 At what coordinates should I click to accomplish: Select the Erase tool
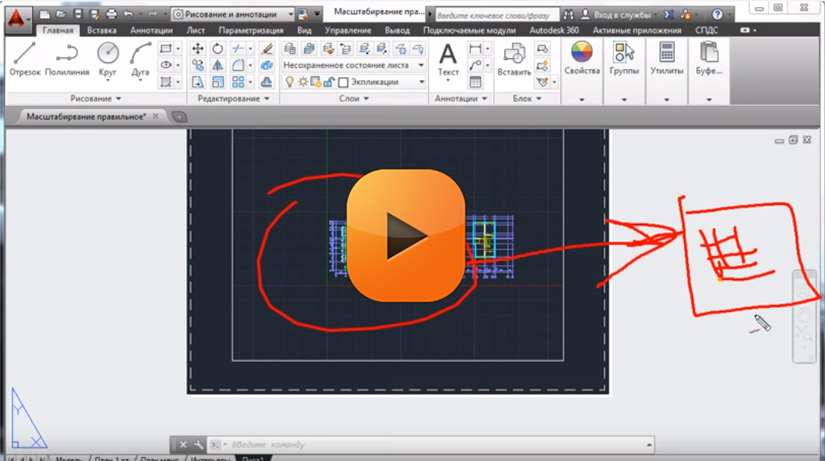[267, 49]
